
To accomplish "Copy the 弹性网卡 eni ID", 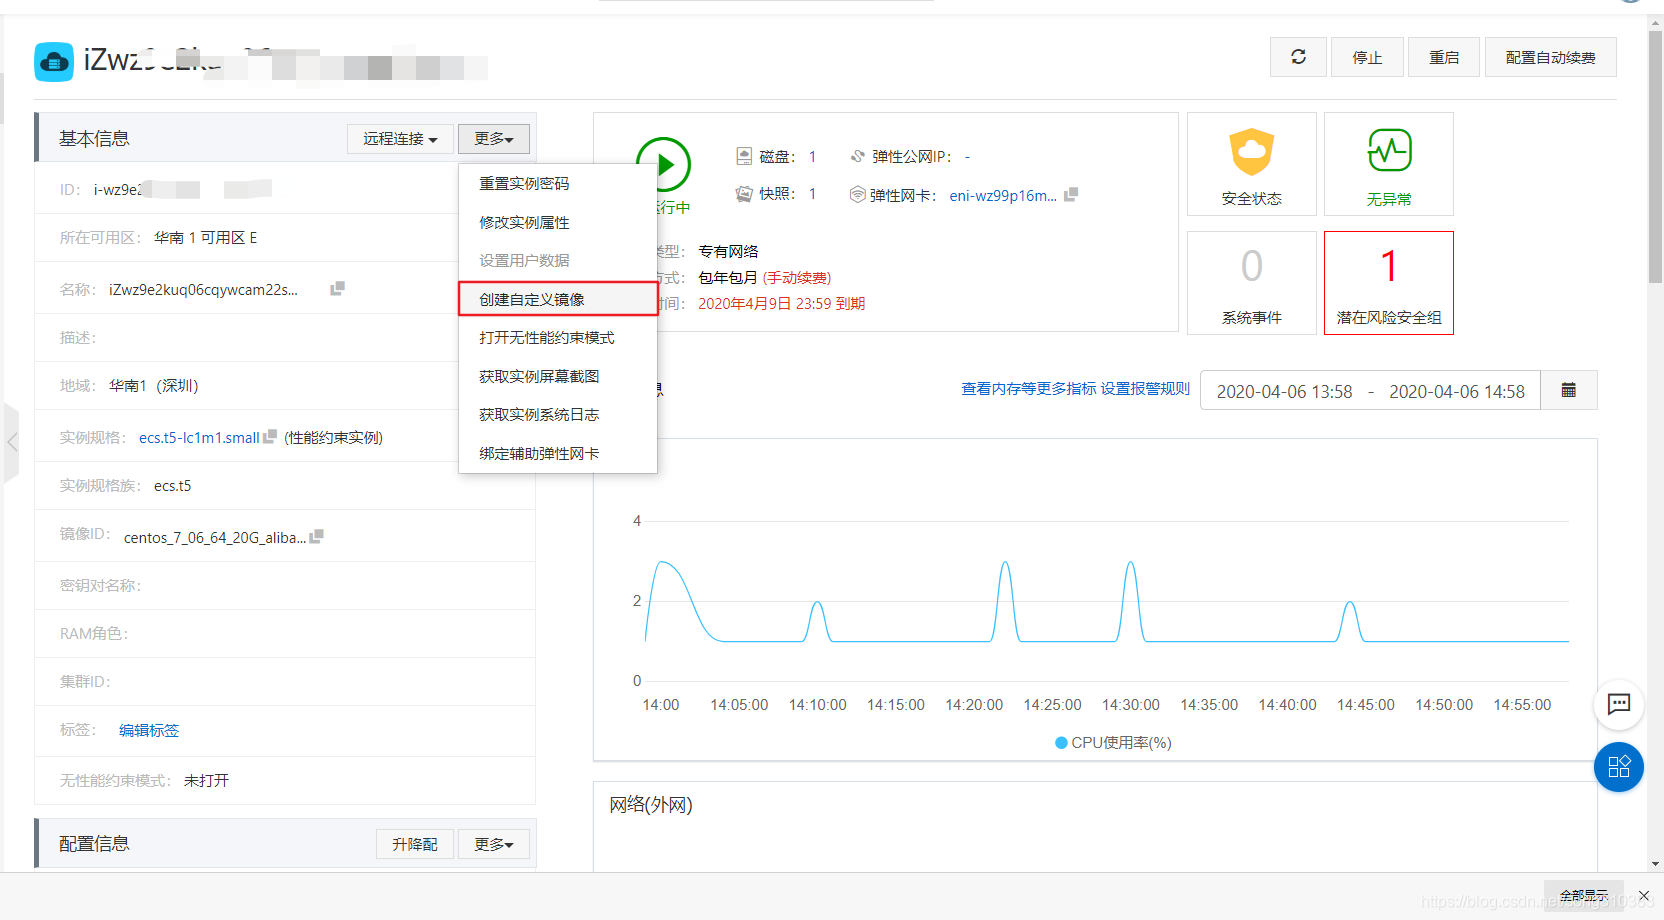I will (x=1071, y=195).
